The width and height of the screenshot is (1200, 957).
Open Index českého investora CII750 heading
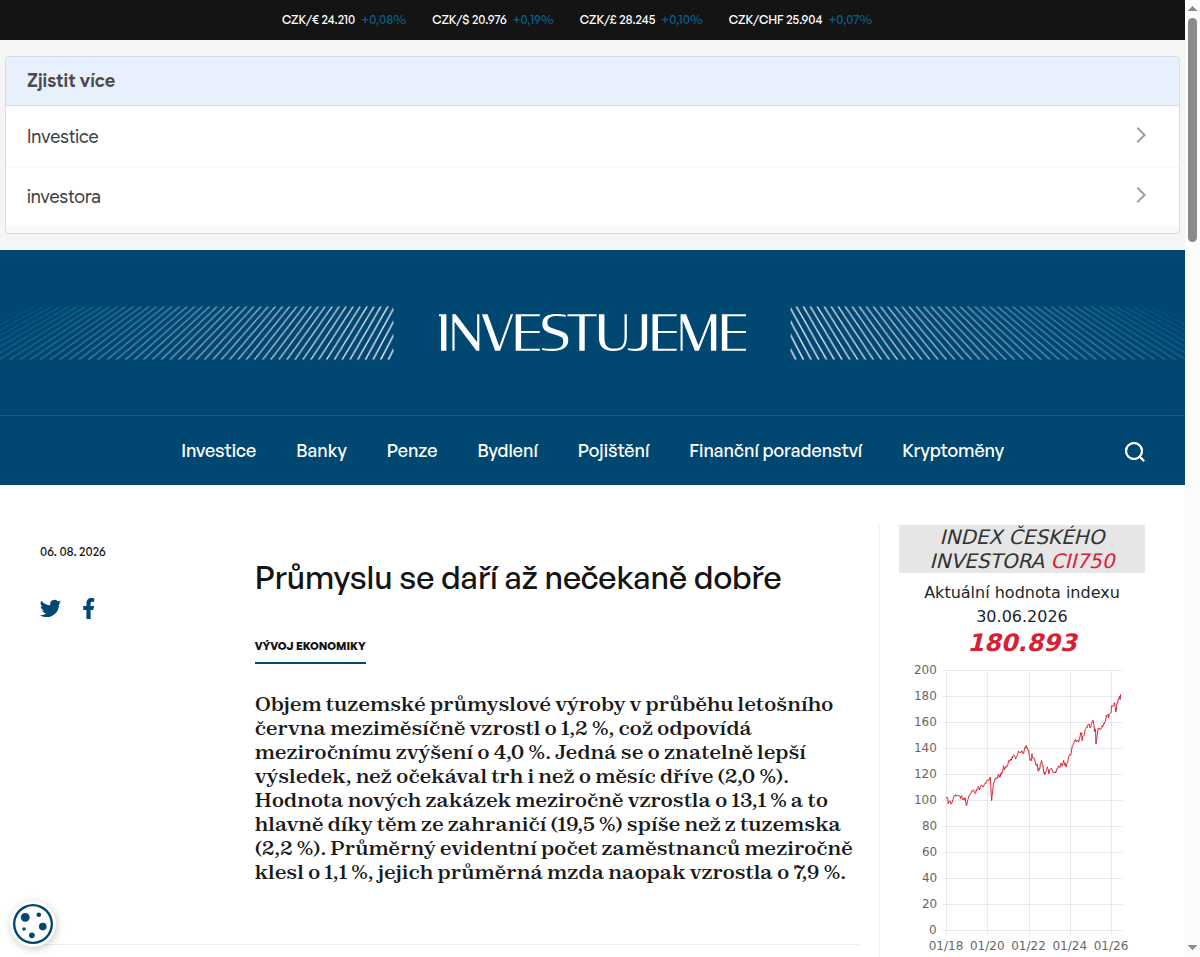[1022, 549]
